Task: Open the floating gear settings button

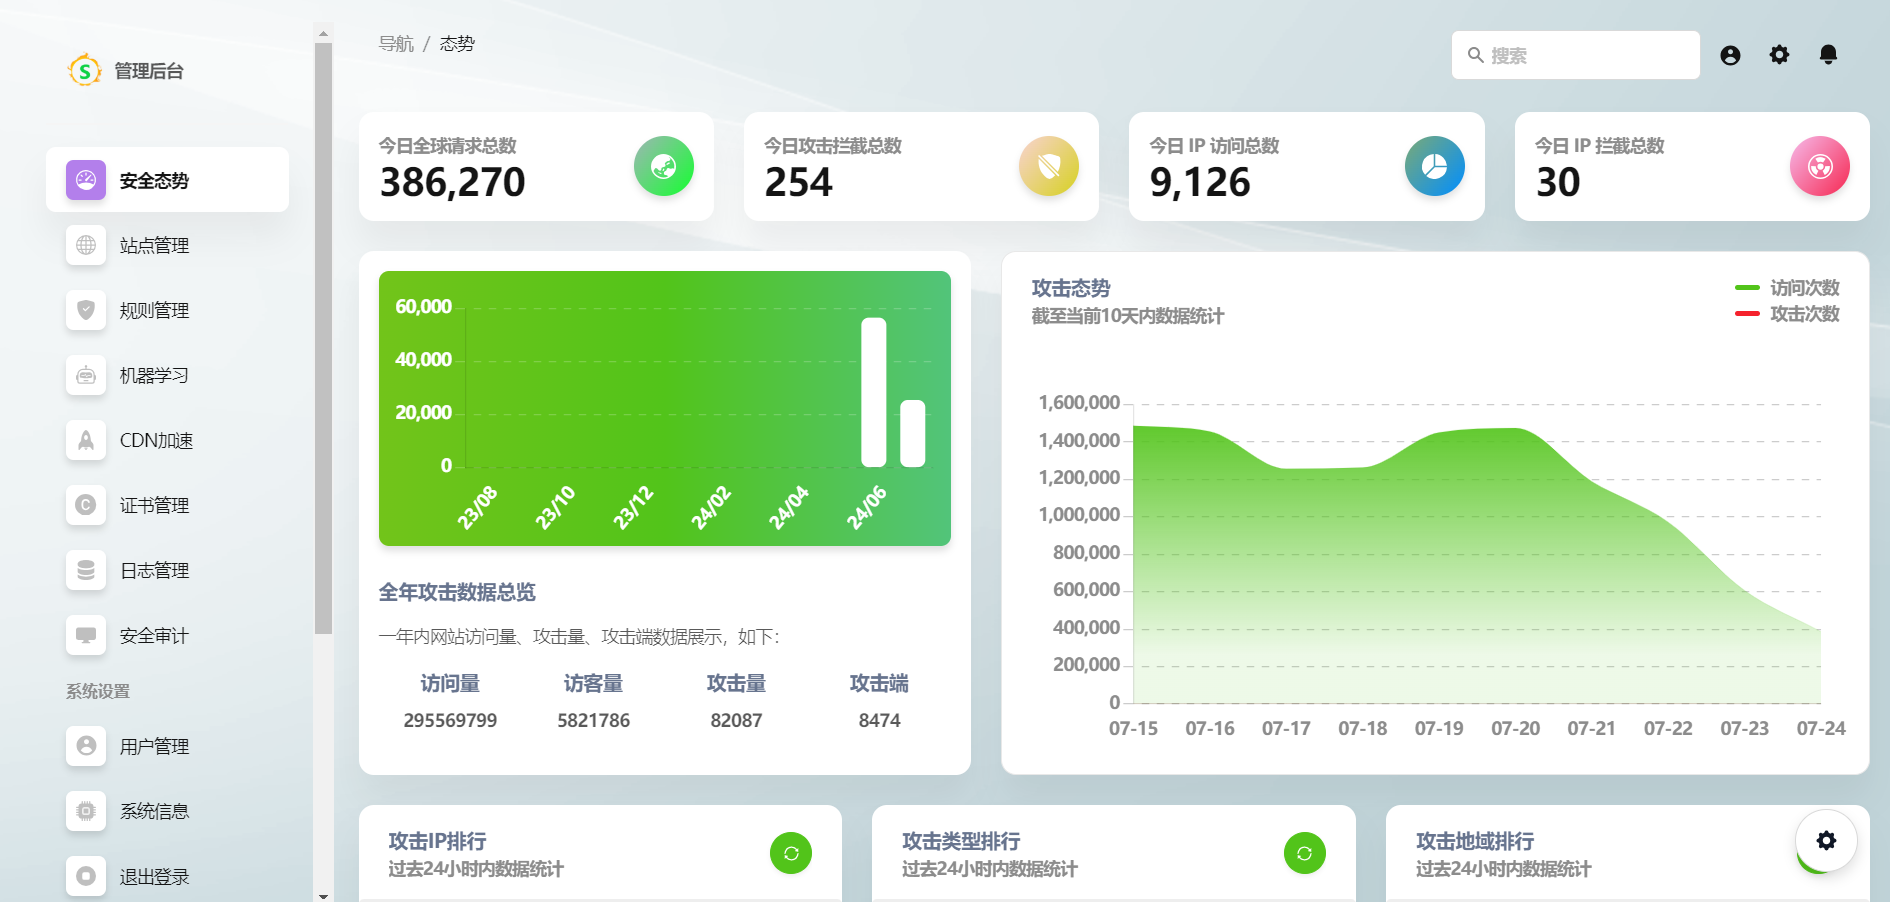Action: pos(1826,841)
